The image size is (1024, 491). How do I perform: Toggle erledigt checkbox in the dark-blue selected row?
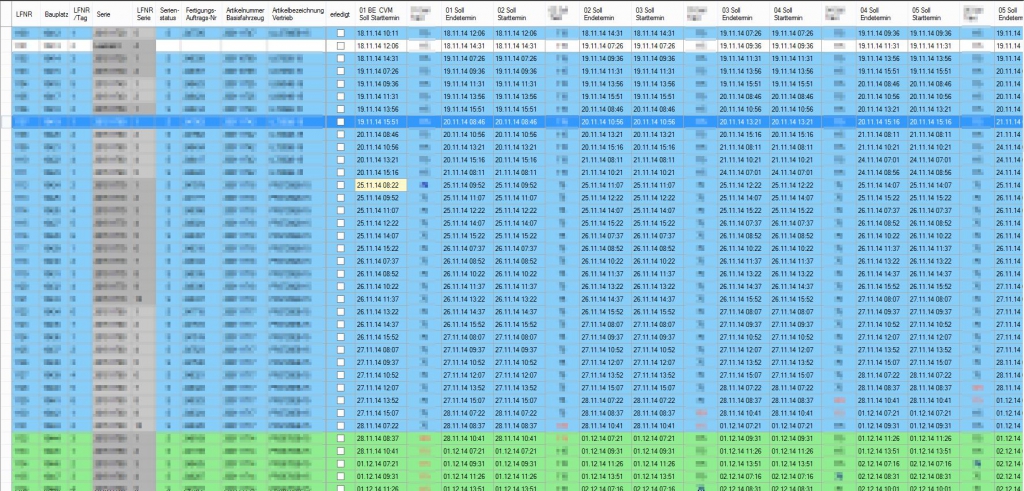coord(341,121)
